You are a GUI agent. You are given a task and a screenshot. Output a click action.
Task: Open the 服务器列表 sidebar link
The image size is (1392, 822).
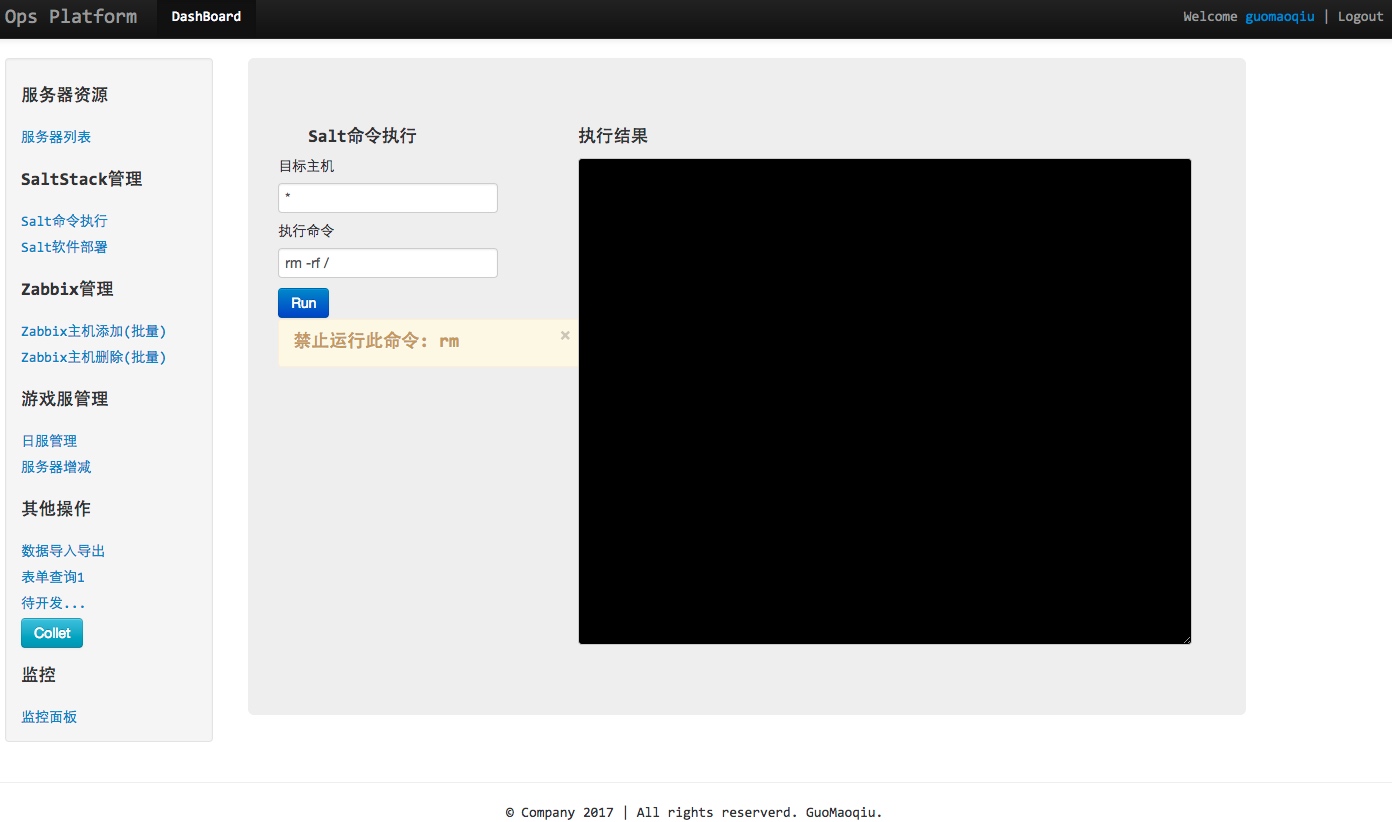(56, 137)
